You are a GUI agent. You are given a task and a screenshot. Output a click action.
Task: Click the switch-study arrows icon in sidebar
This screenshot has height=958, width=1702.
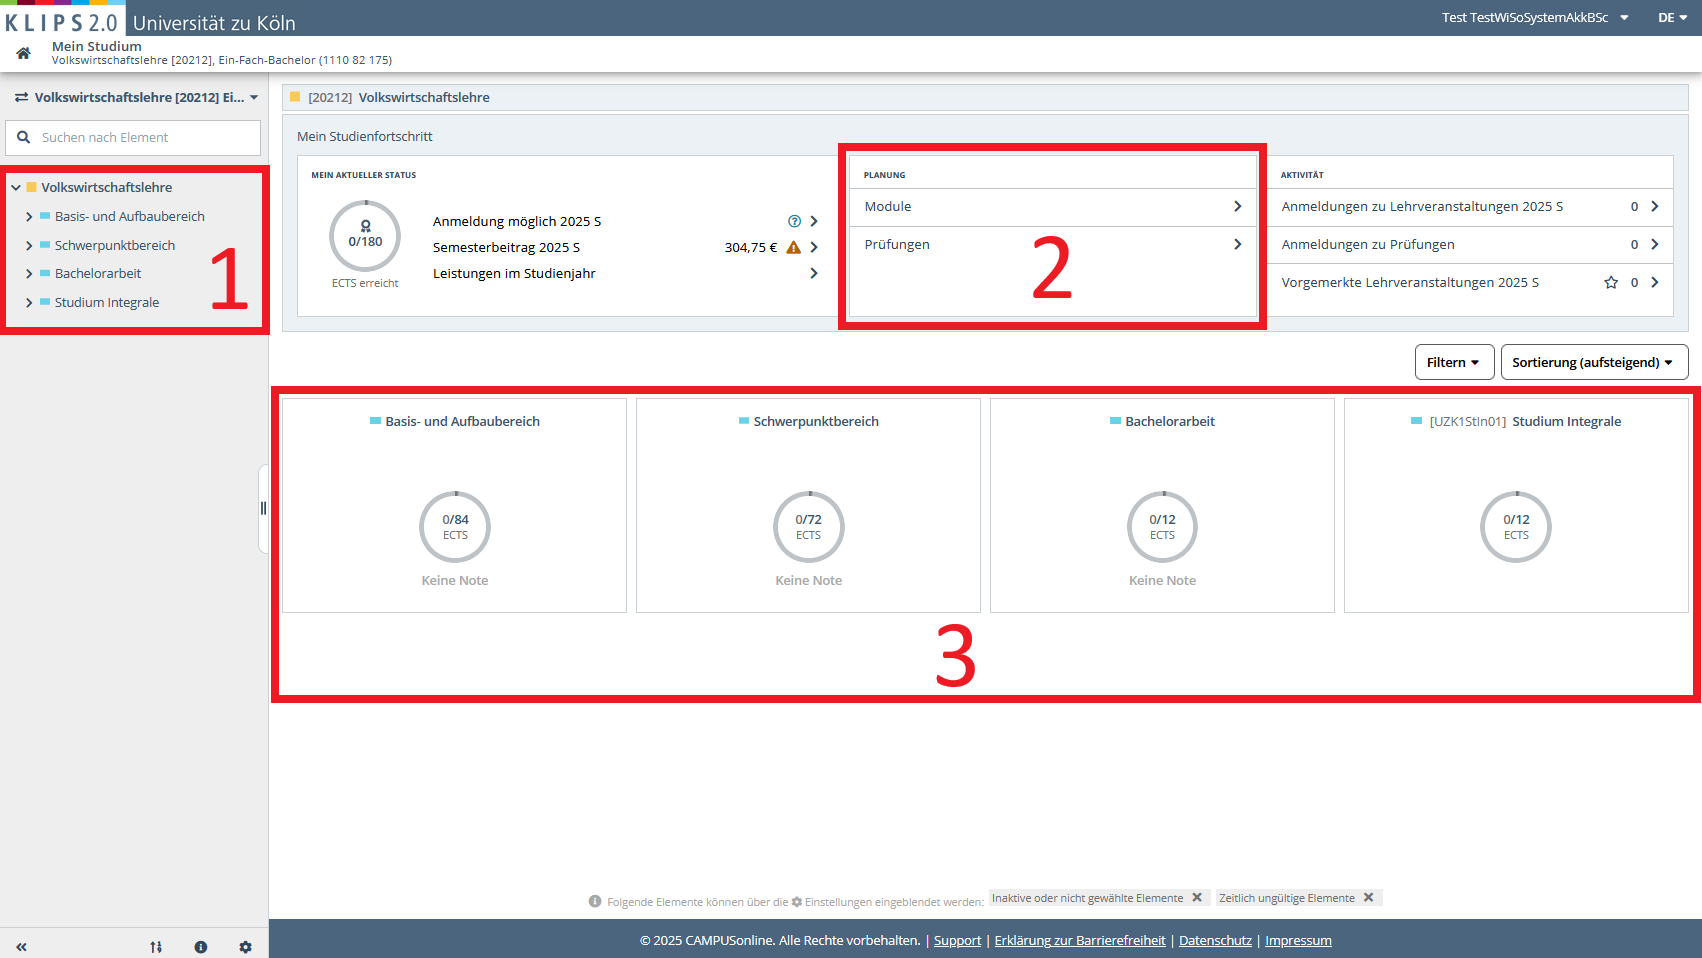(x=21, y=97)
